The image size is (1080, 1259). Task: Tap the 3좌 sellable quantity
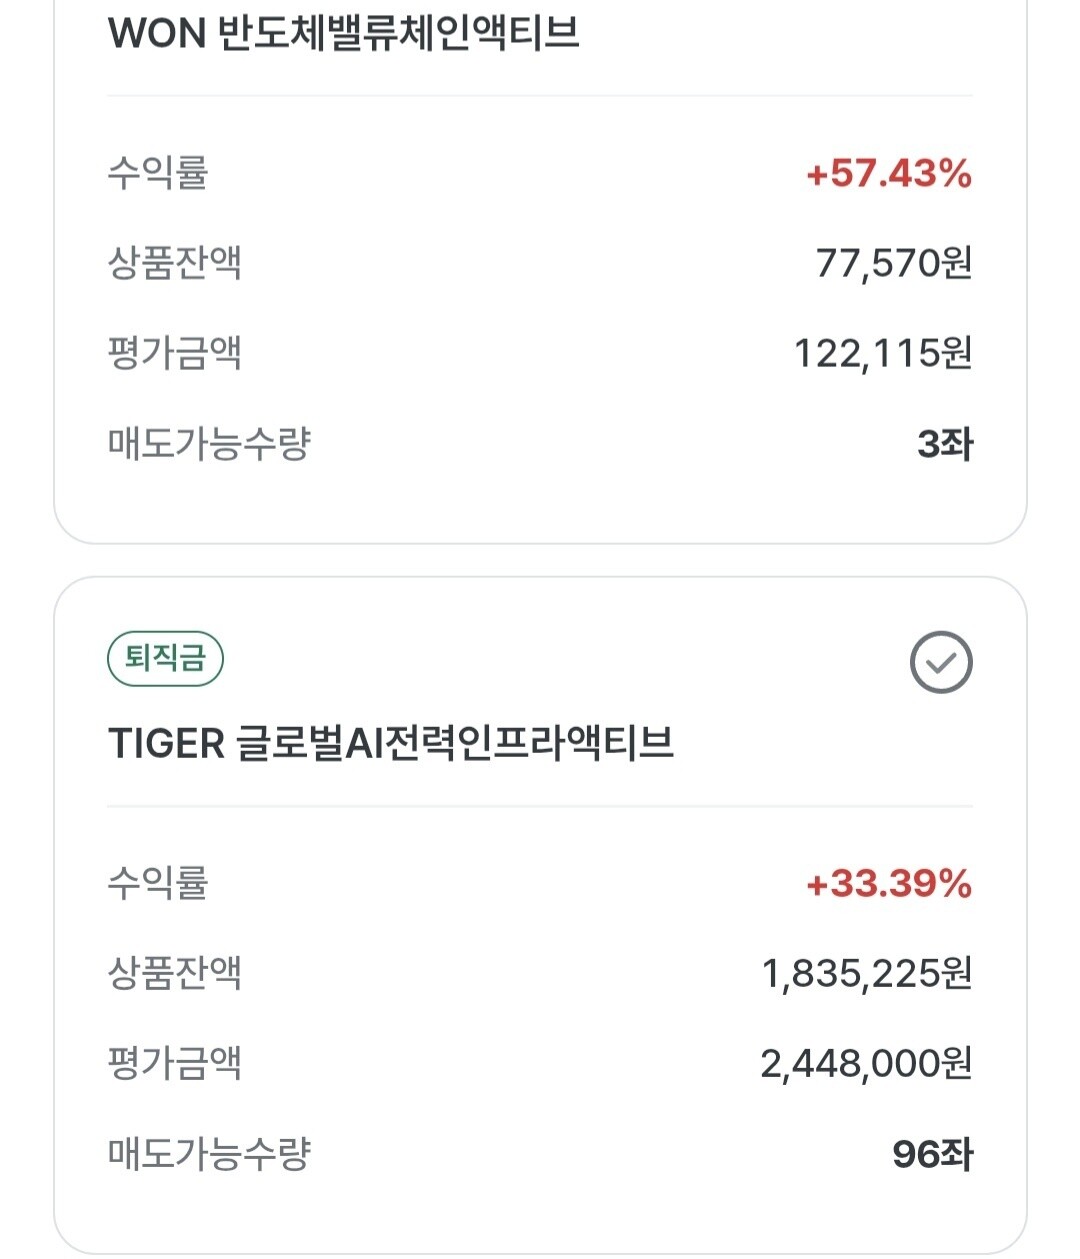coord(945,444)
